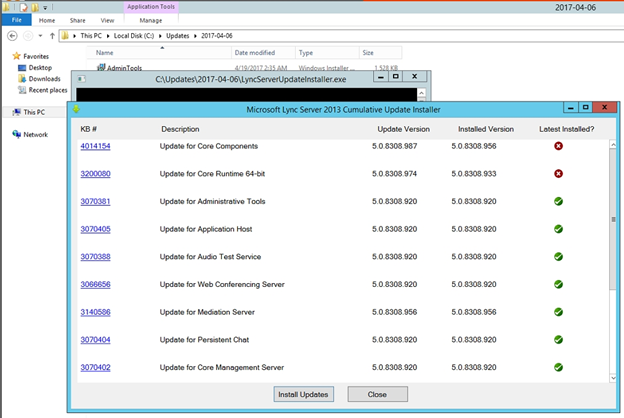The height and width of the screenshot is (418, 624).
Task: Click green check icon for Audio Test Service
Action: coord(558,257)
